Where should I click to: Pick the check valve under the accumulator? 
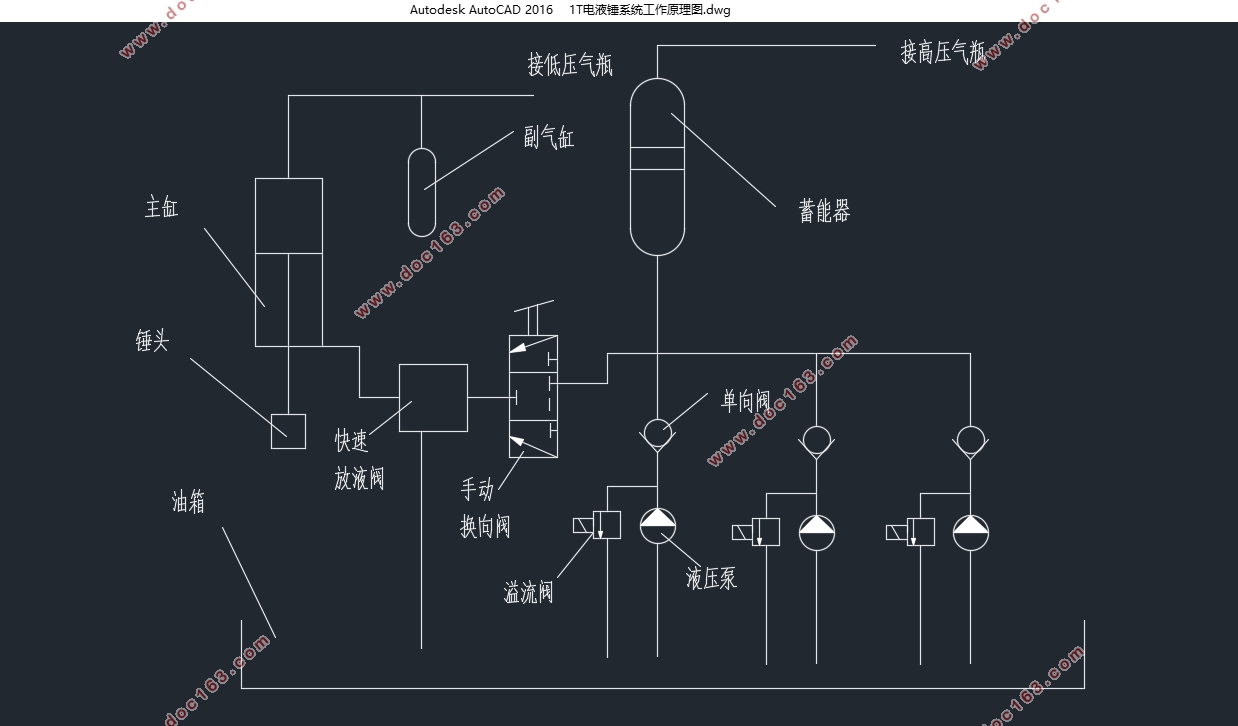coord(657,435)
